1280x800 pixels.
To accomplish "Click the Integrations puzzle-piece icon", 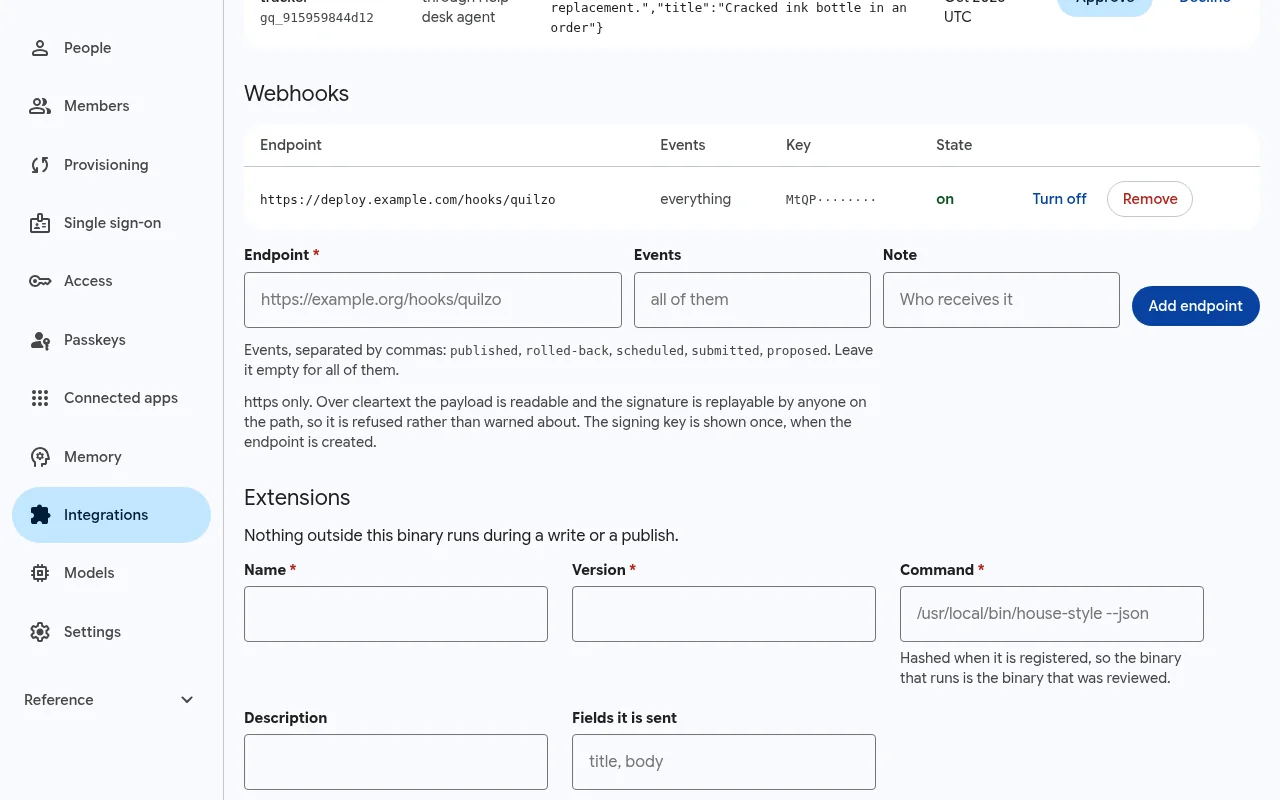I will (40, 515).
